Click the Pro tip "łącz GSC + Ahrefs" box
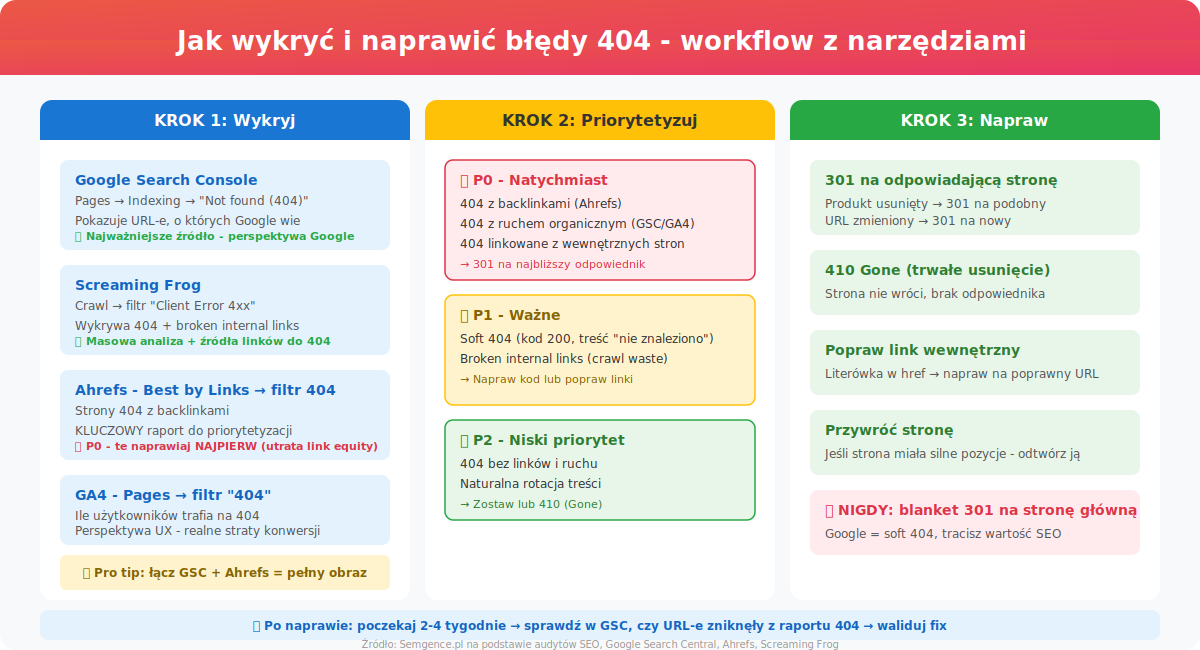Viewport: 1200px width, 650px height. click(225, 573)
